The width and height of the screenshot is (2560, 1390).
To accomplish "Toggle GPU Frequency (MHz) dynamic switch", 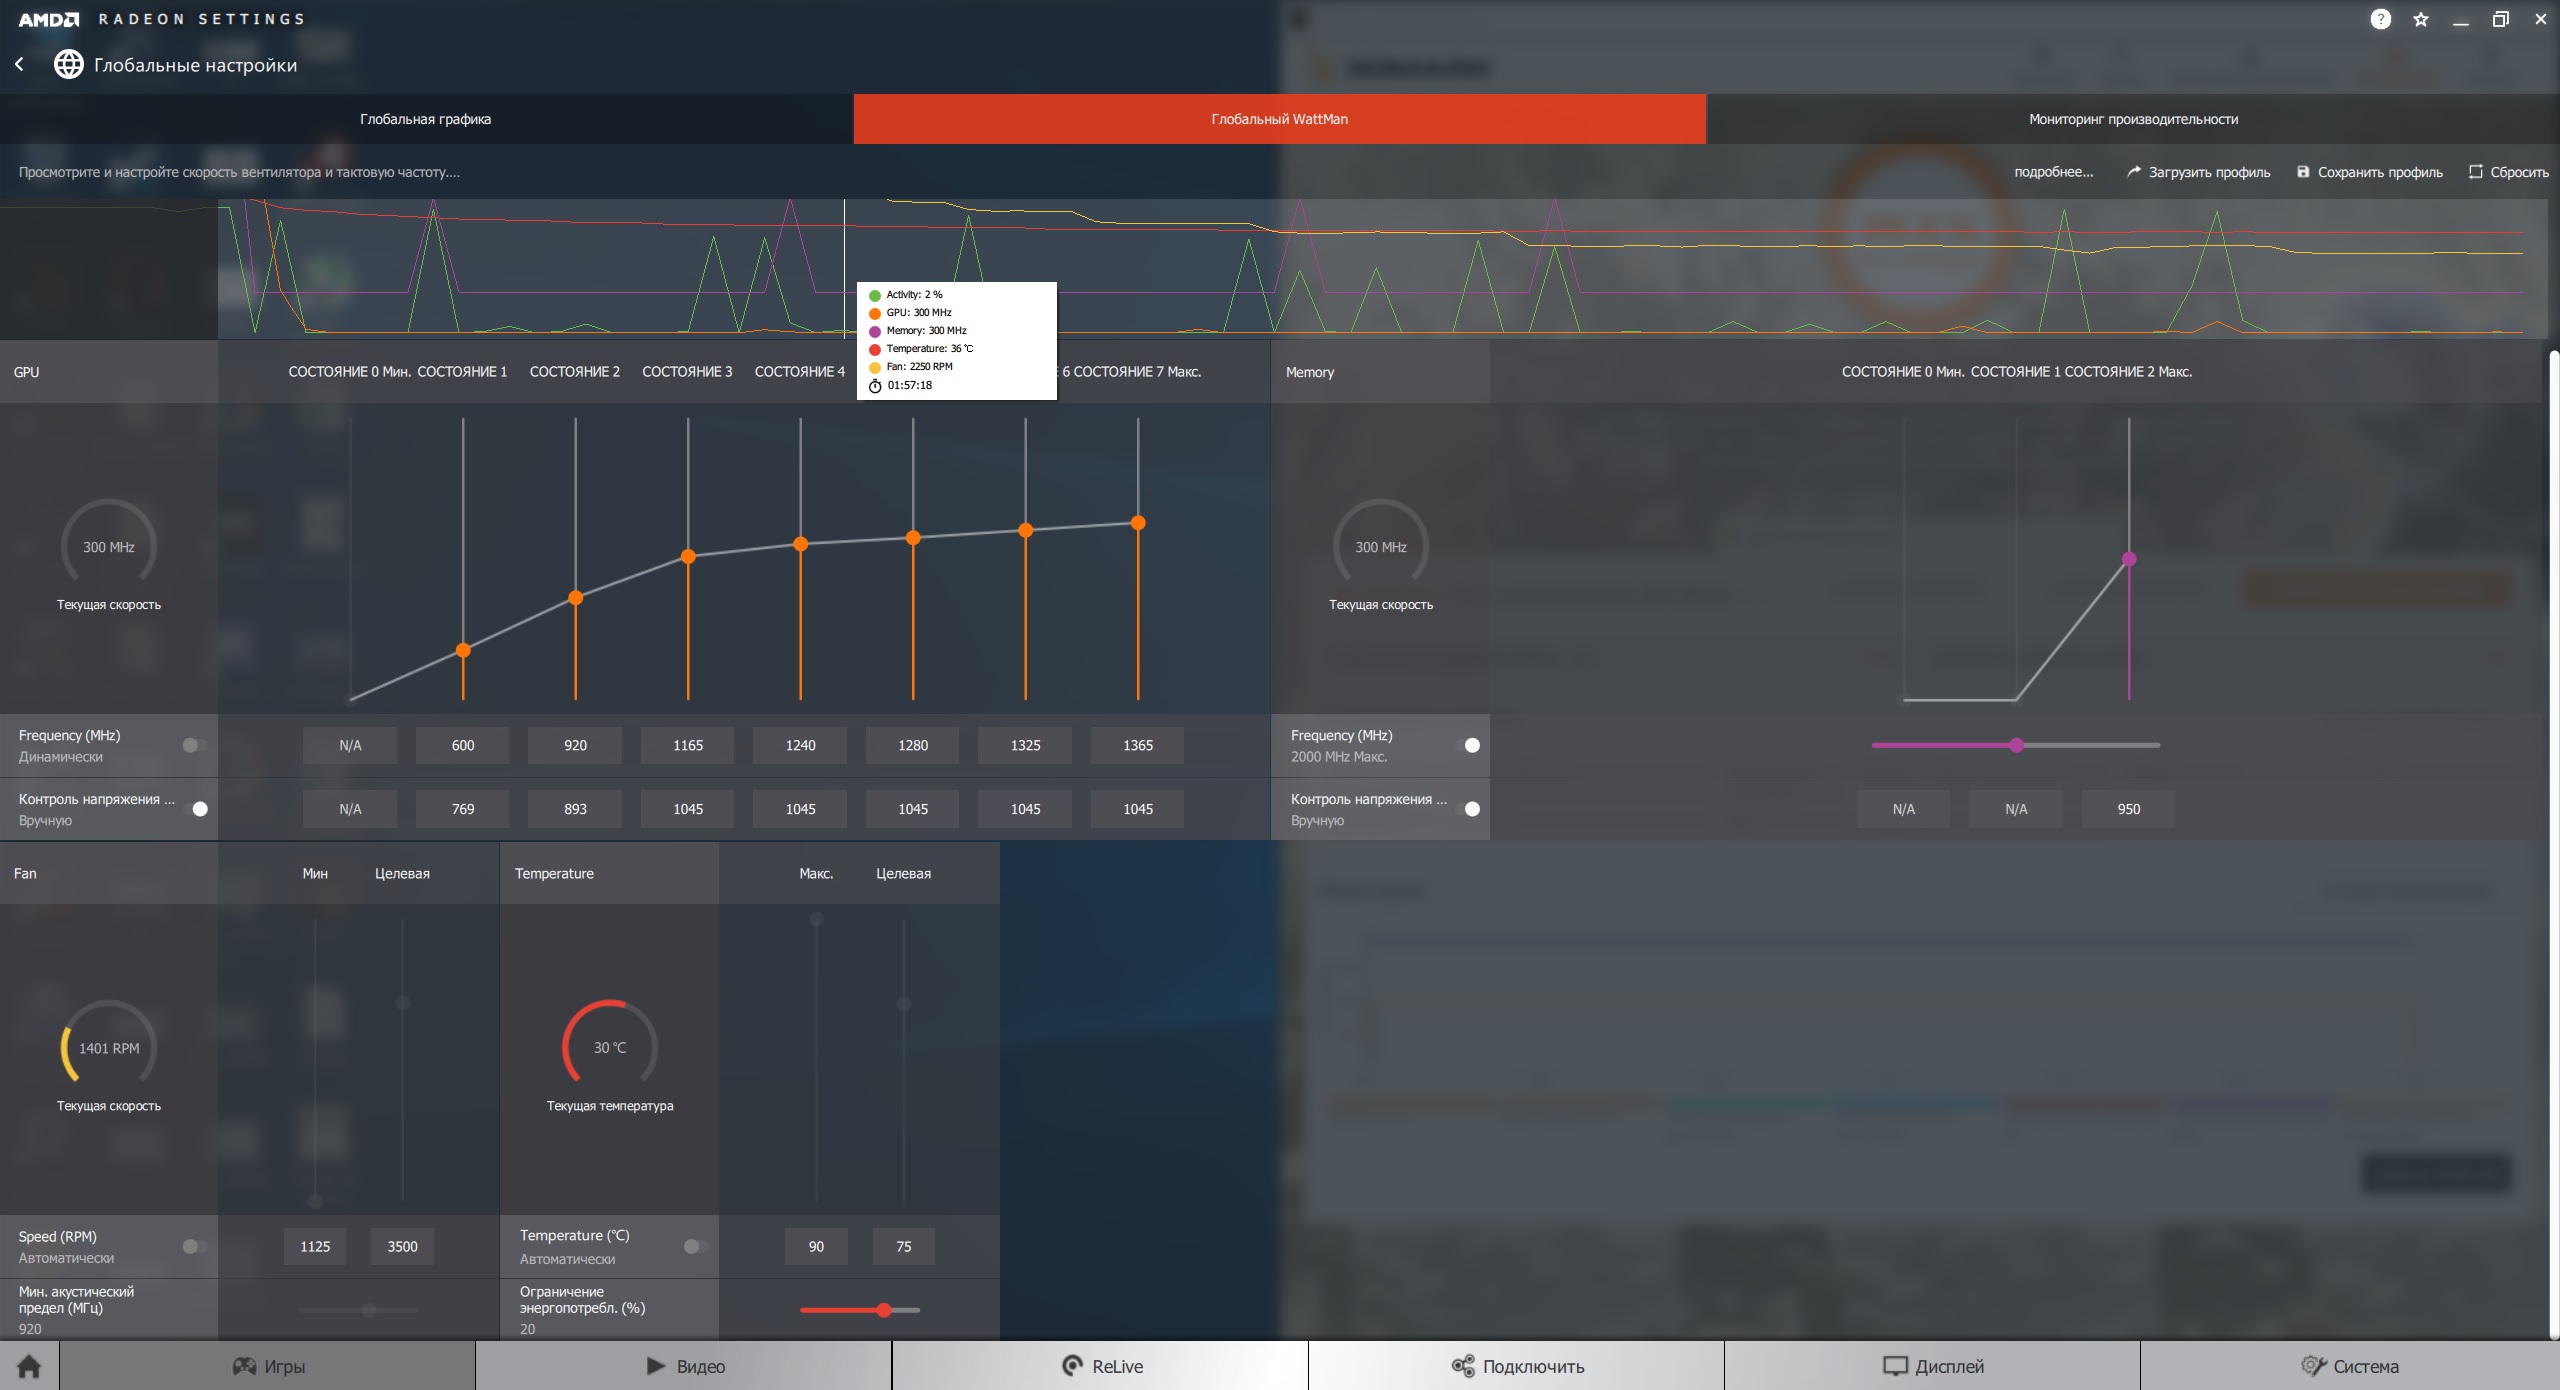I will tap(194, 745).
